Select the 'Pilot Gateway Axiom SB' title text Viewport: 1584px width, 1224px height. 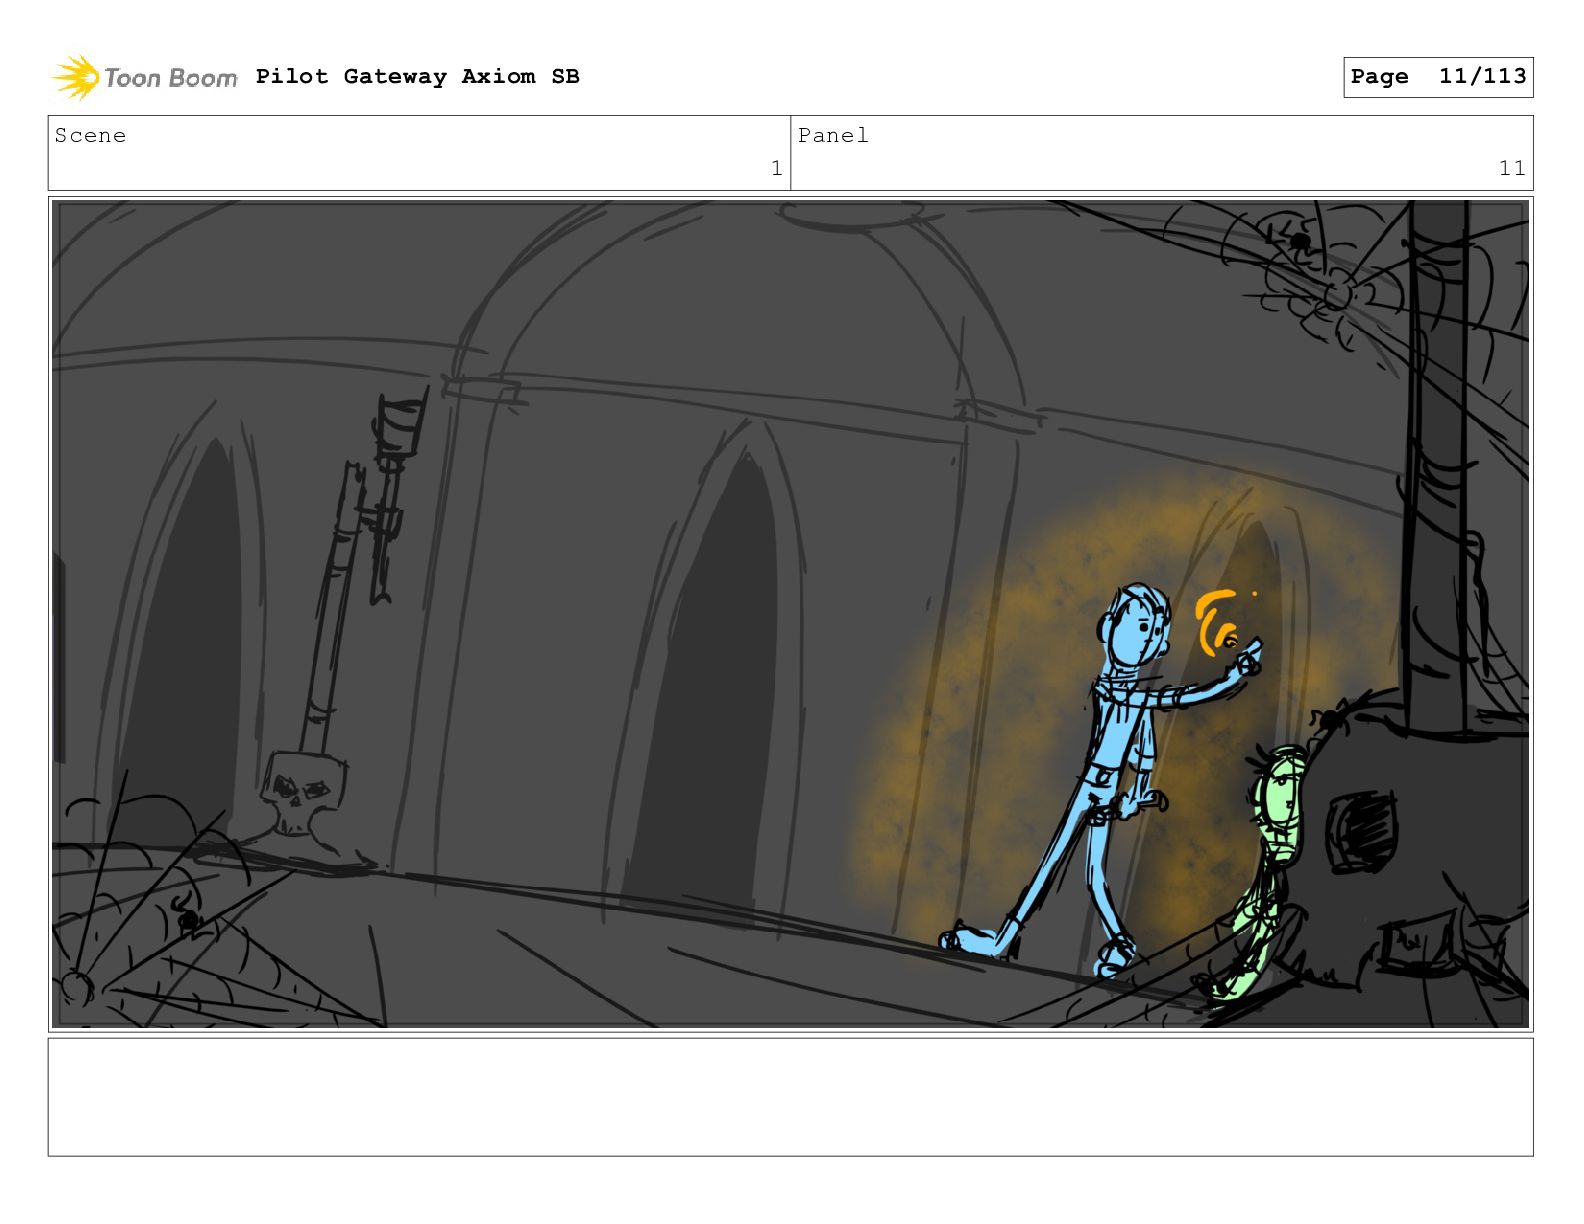[417, 76]
